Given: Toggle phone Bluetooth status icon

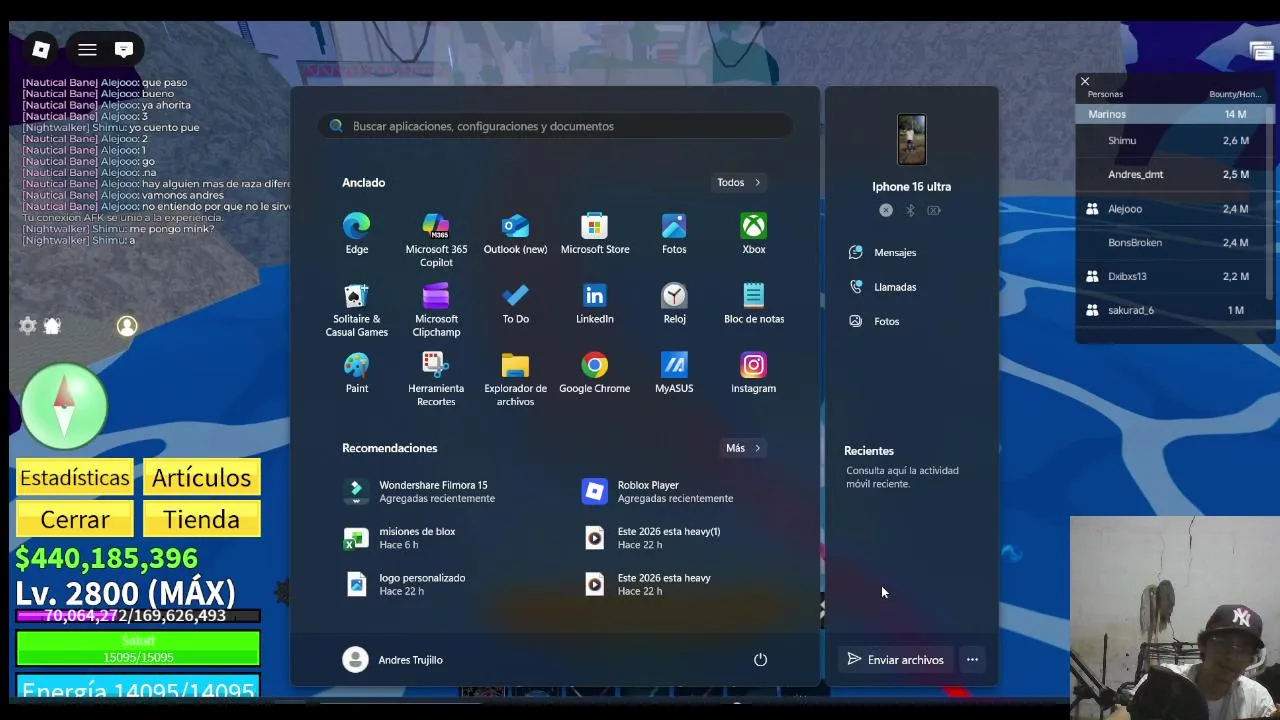Looking at the screenshot, I should (x=910, y=210).
